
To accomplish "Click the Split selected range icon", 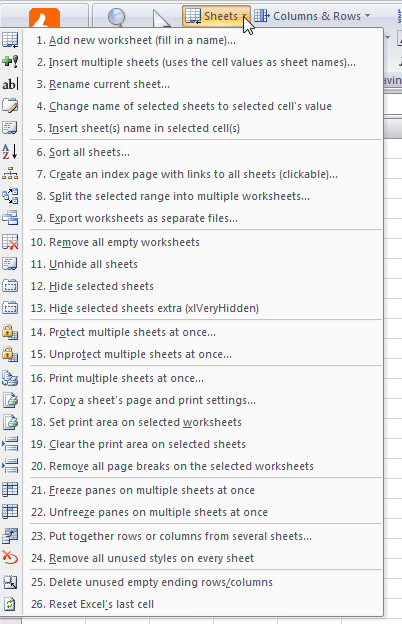I will click(x=10, y=196).
